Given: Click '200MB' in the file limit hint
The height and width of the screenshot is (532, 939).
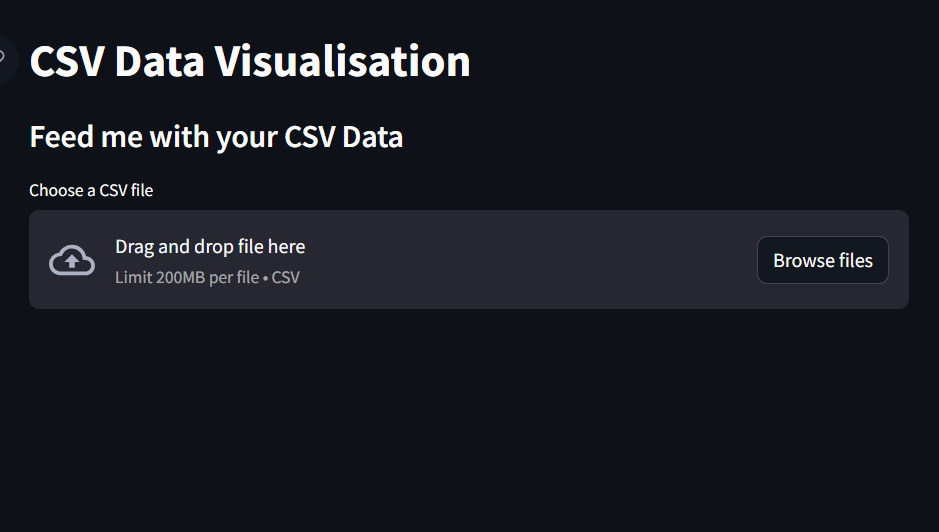Looking at the screenshot, I should 180,277.
